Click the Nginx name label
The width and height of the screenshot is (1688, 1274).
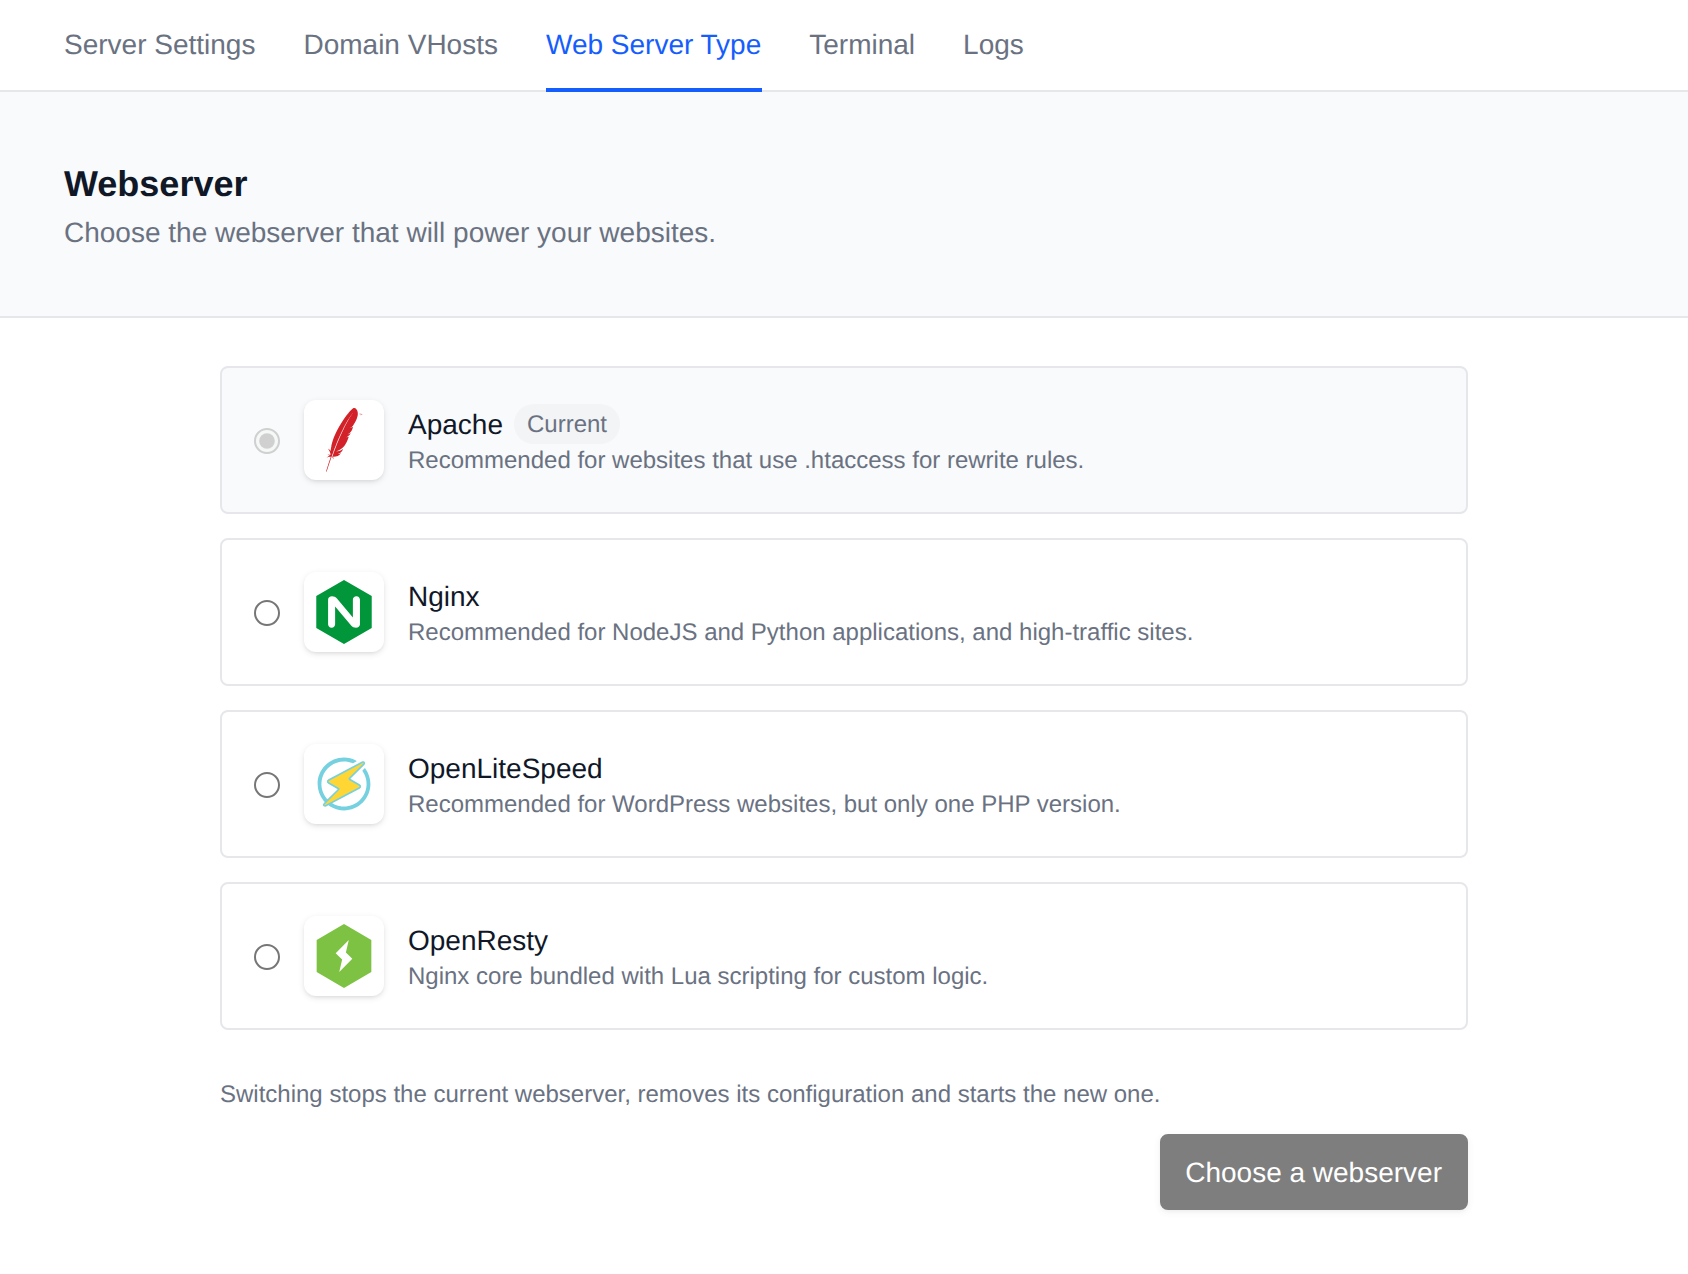[444, 596]
